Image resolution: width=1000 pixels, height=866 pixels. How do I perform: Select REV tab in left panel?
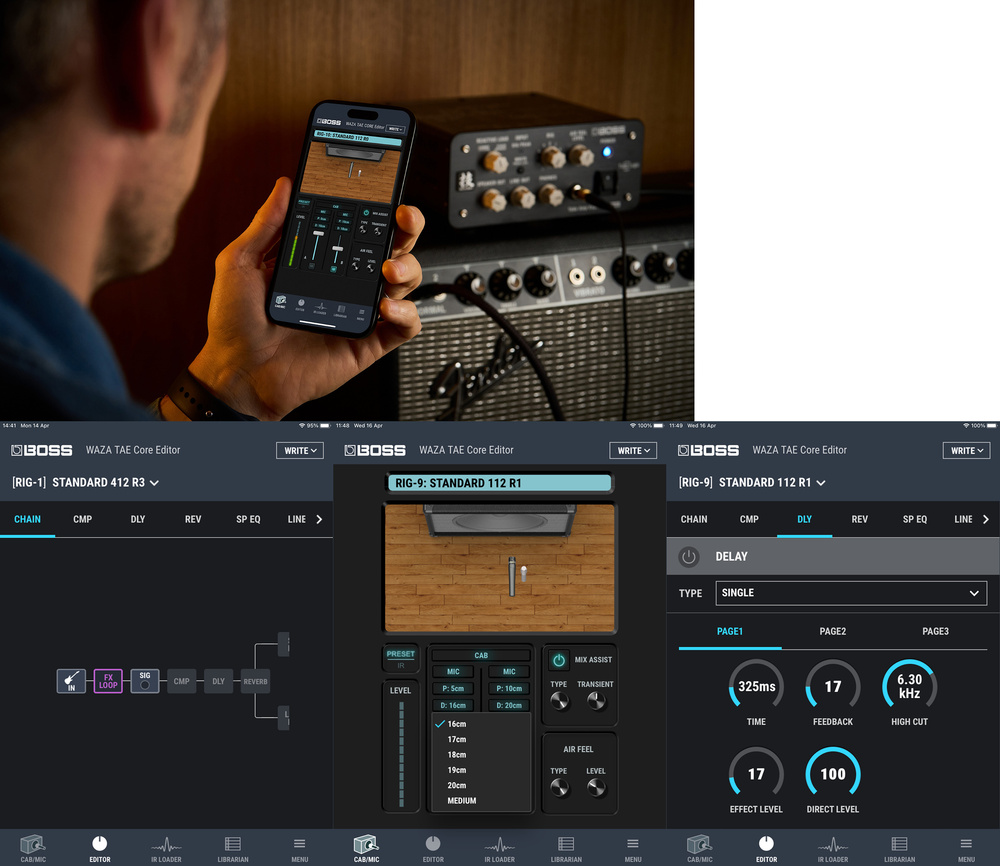click(x=193, y=519)
